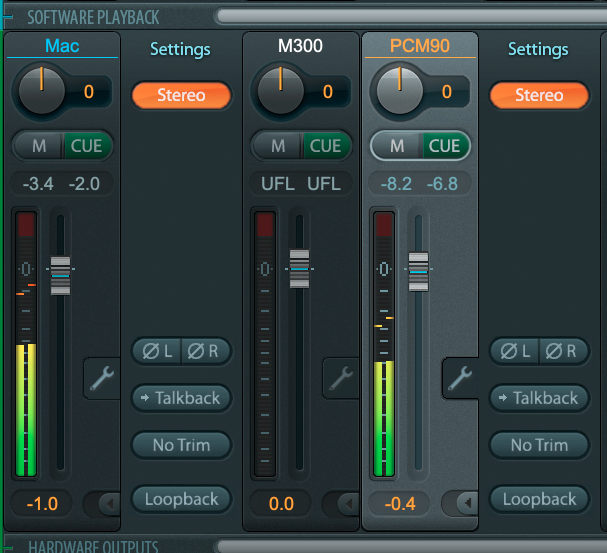Expand the PCM90 channel side arrow
The height and width of the screenshot is (553, 607).
[468, 503]
